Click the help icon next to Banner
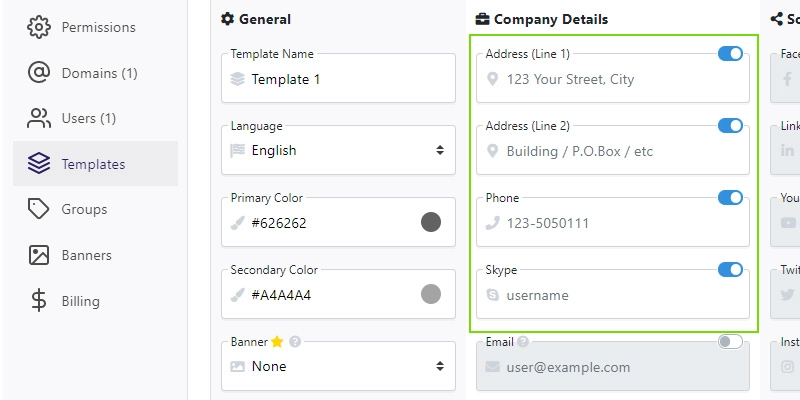The height and width of the screenshot is (400, 800). click(294, 342)
